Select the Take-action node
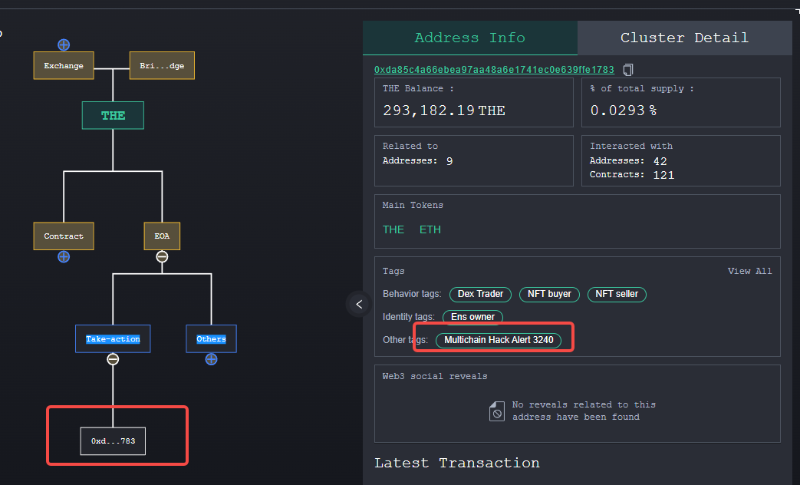The width and height of the screenshot is (800, 485). coord(113,339)
